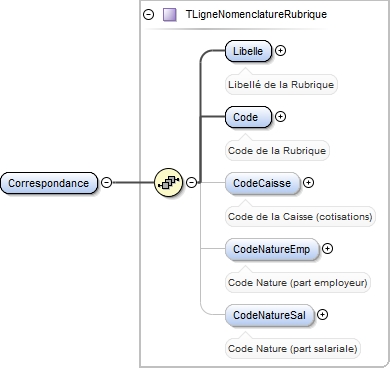Click the TLigneNomenclatureRubrique type name
The width and height of the screenshot is (391, 369).
(256, 15)
